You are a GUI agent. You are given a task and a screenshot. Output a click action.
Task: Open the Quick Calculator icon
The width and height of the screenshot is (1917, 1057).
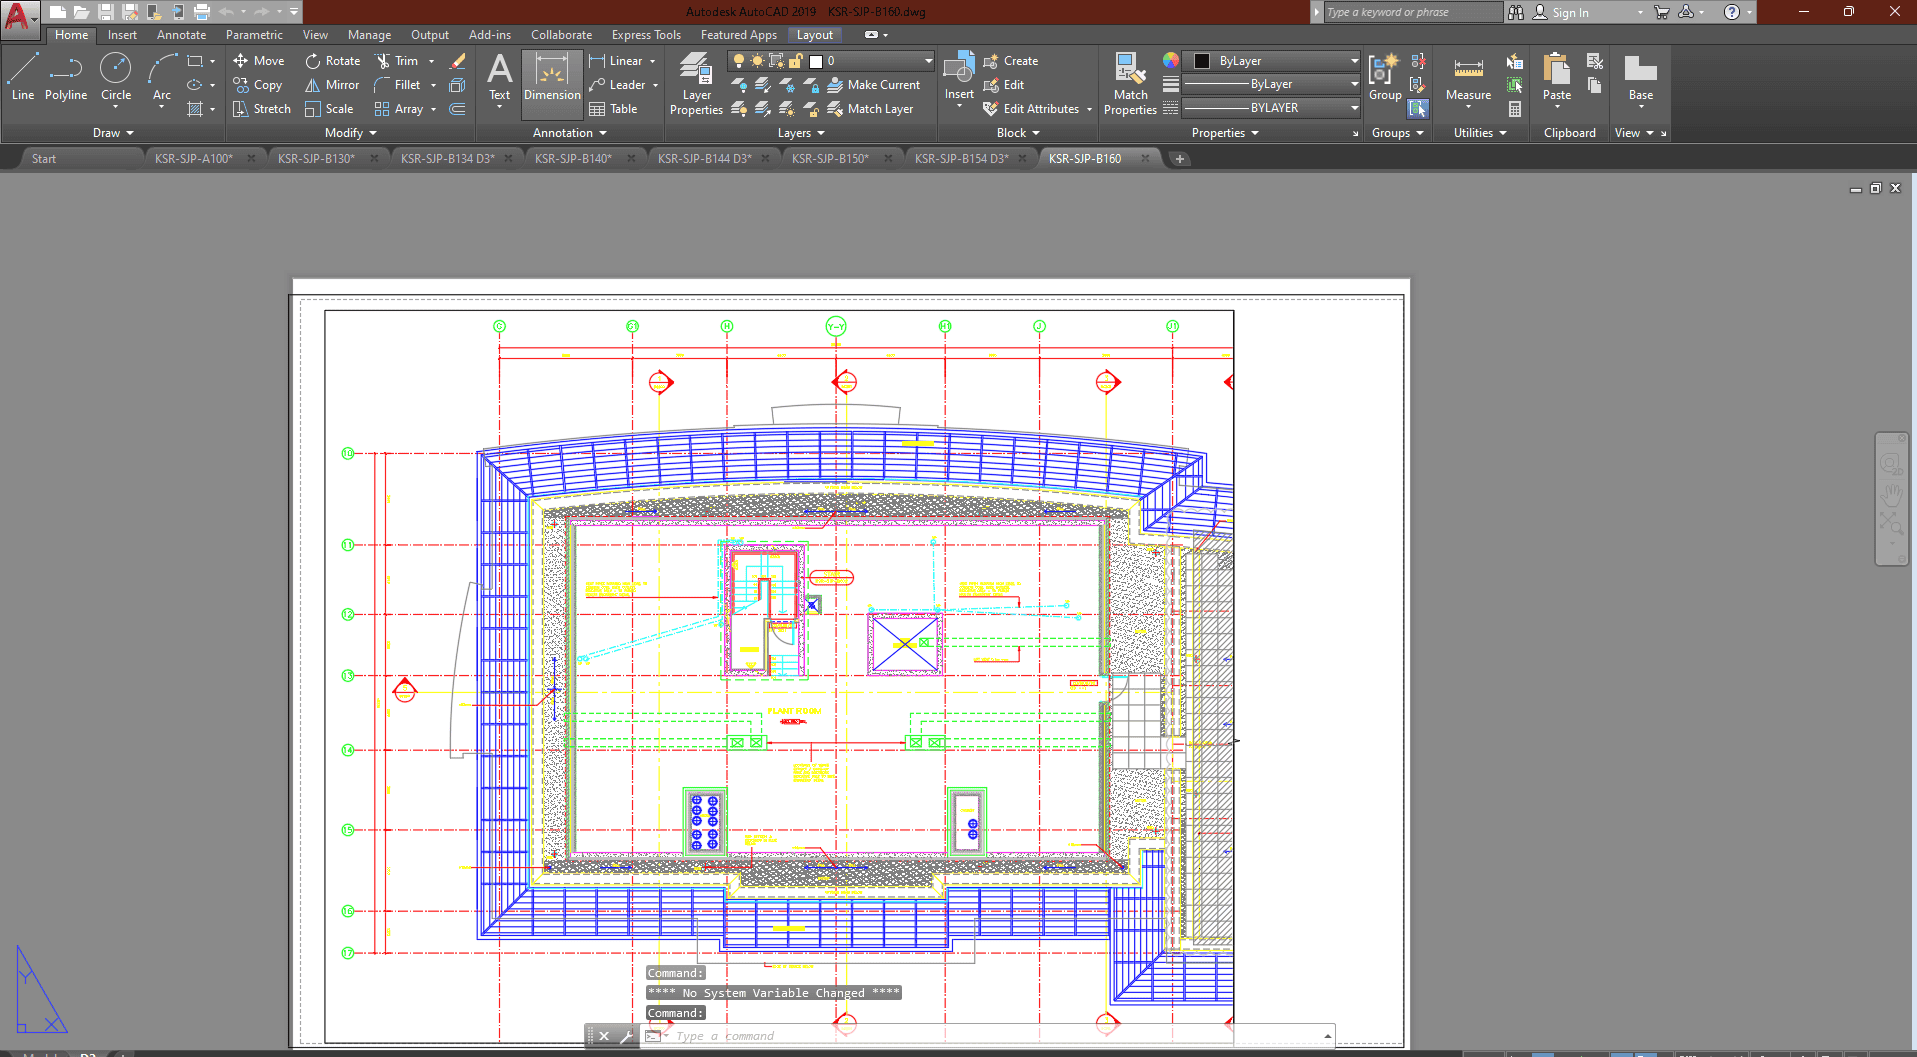tap(1515, 109)
